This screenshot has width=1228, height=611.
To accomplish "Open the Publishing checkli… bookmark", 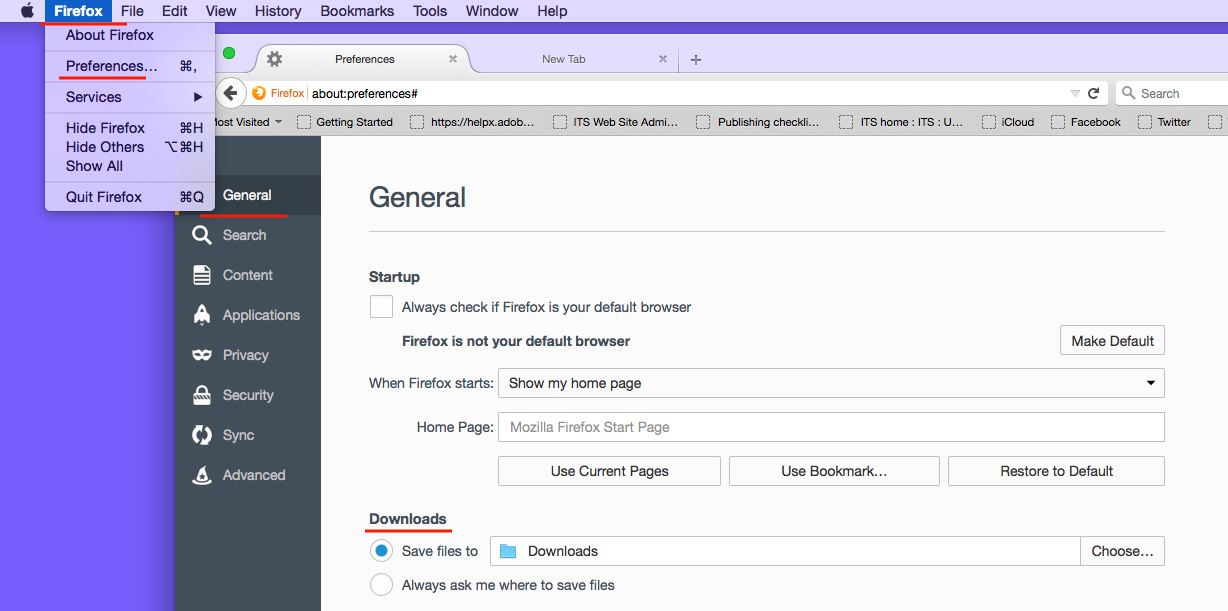I will [x=758, y=122].
